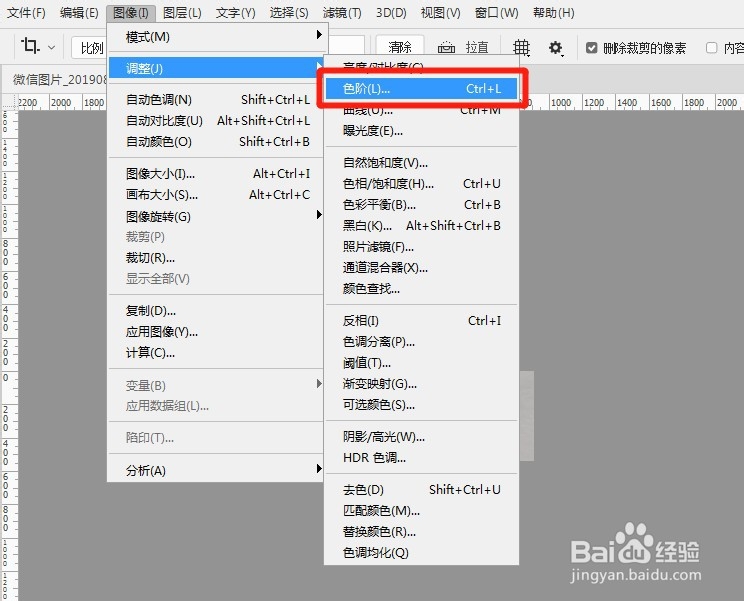Select 黑白(K)... command
The width and height of the screenshot is (744, 601).
pyautogui.click(x=421, y=225)
